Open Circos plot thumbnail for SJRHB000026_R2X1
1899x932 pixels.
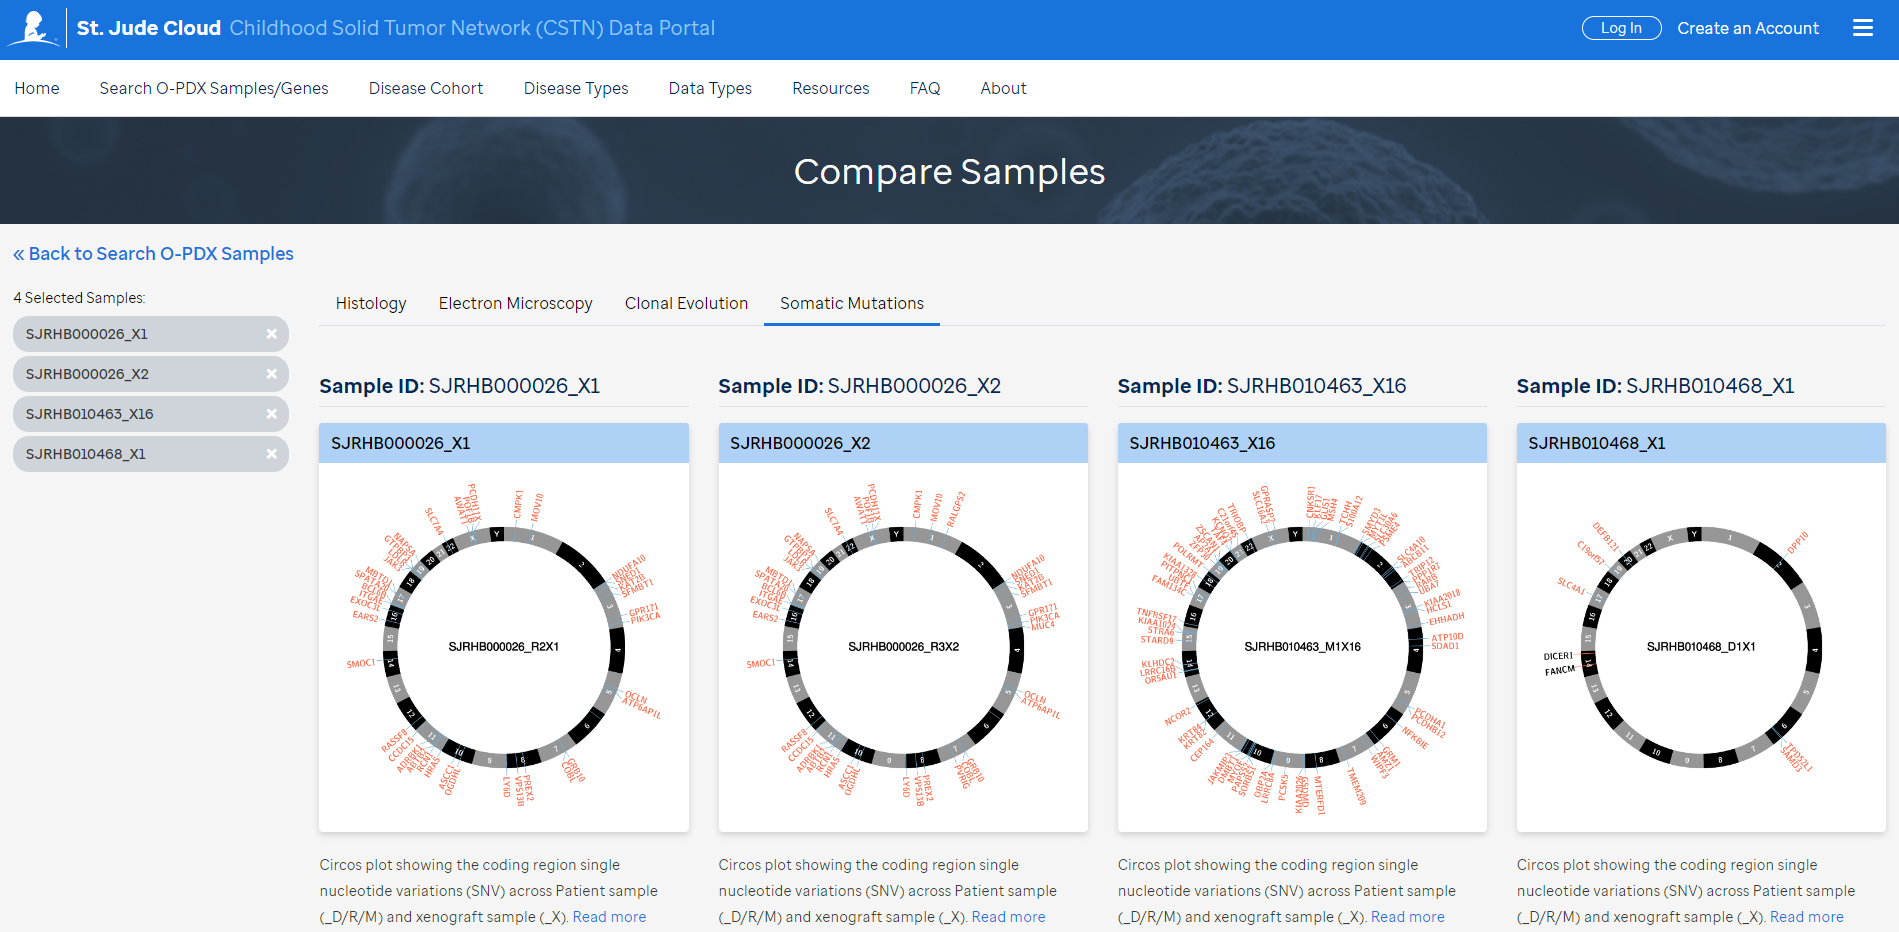click(x=504, y=647)
